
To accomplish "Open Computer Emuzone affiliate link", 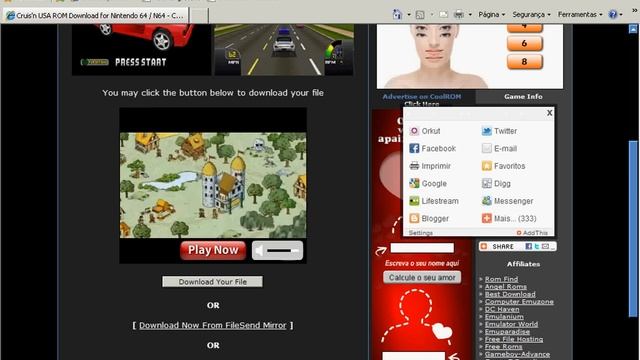I will point(519,302).
